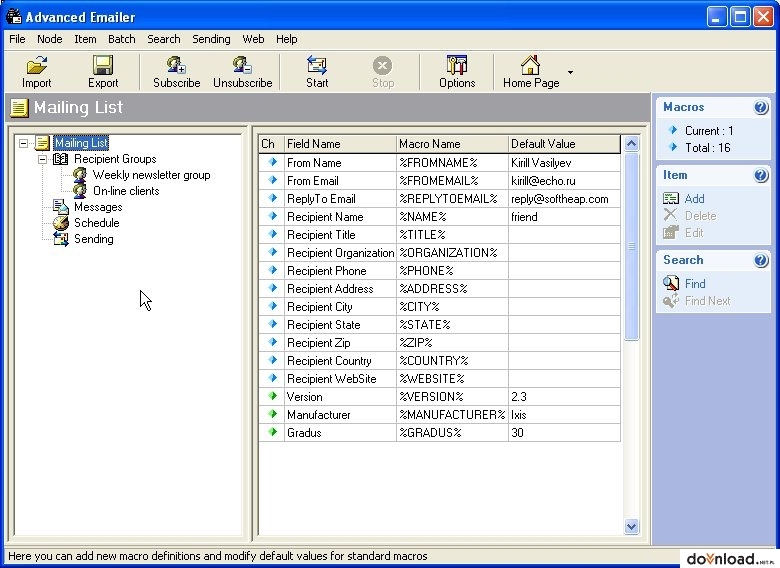The height and width of the screenshot is (568, 780).
Task: Click the Edit link in Item panel
Action: (694, 232)
